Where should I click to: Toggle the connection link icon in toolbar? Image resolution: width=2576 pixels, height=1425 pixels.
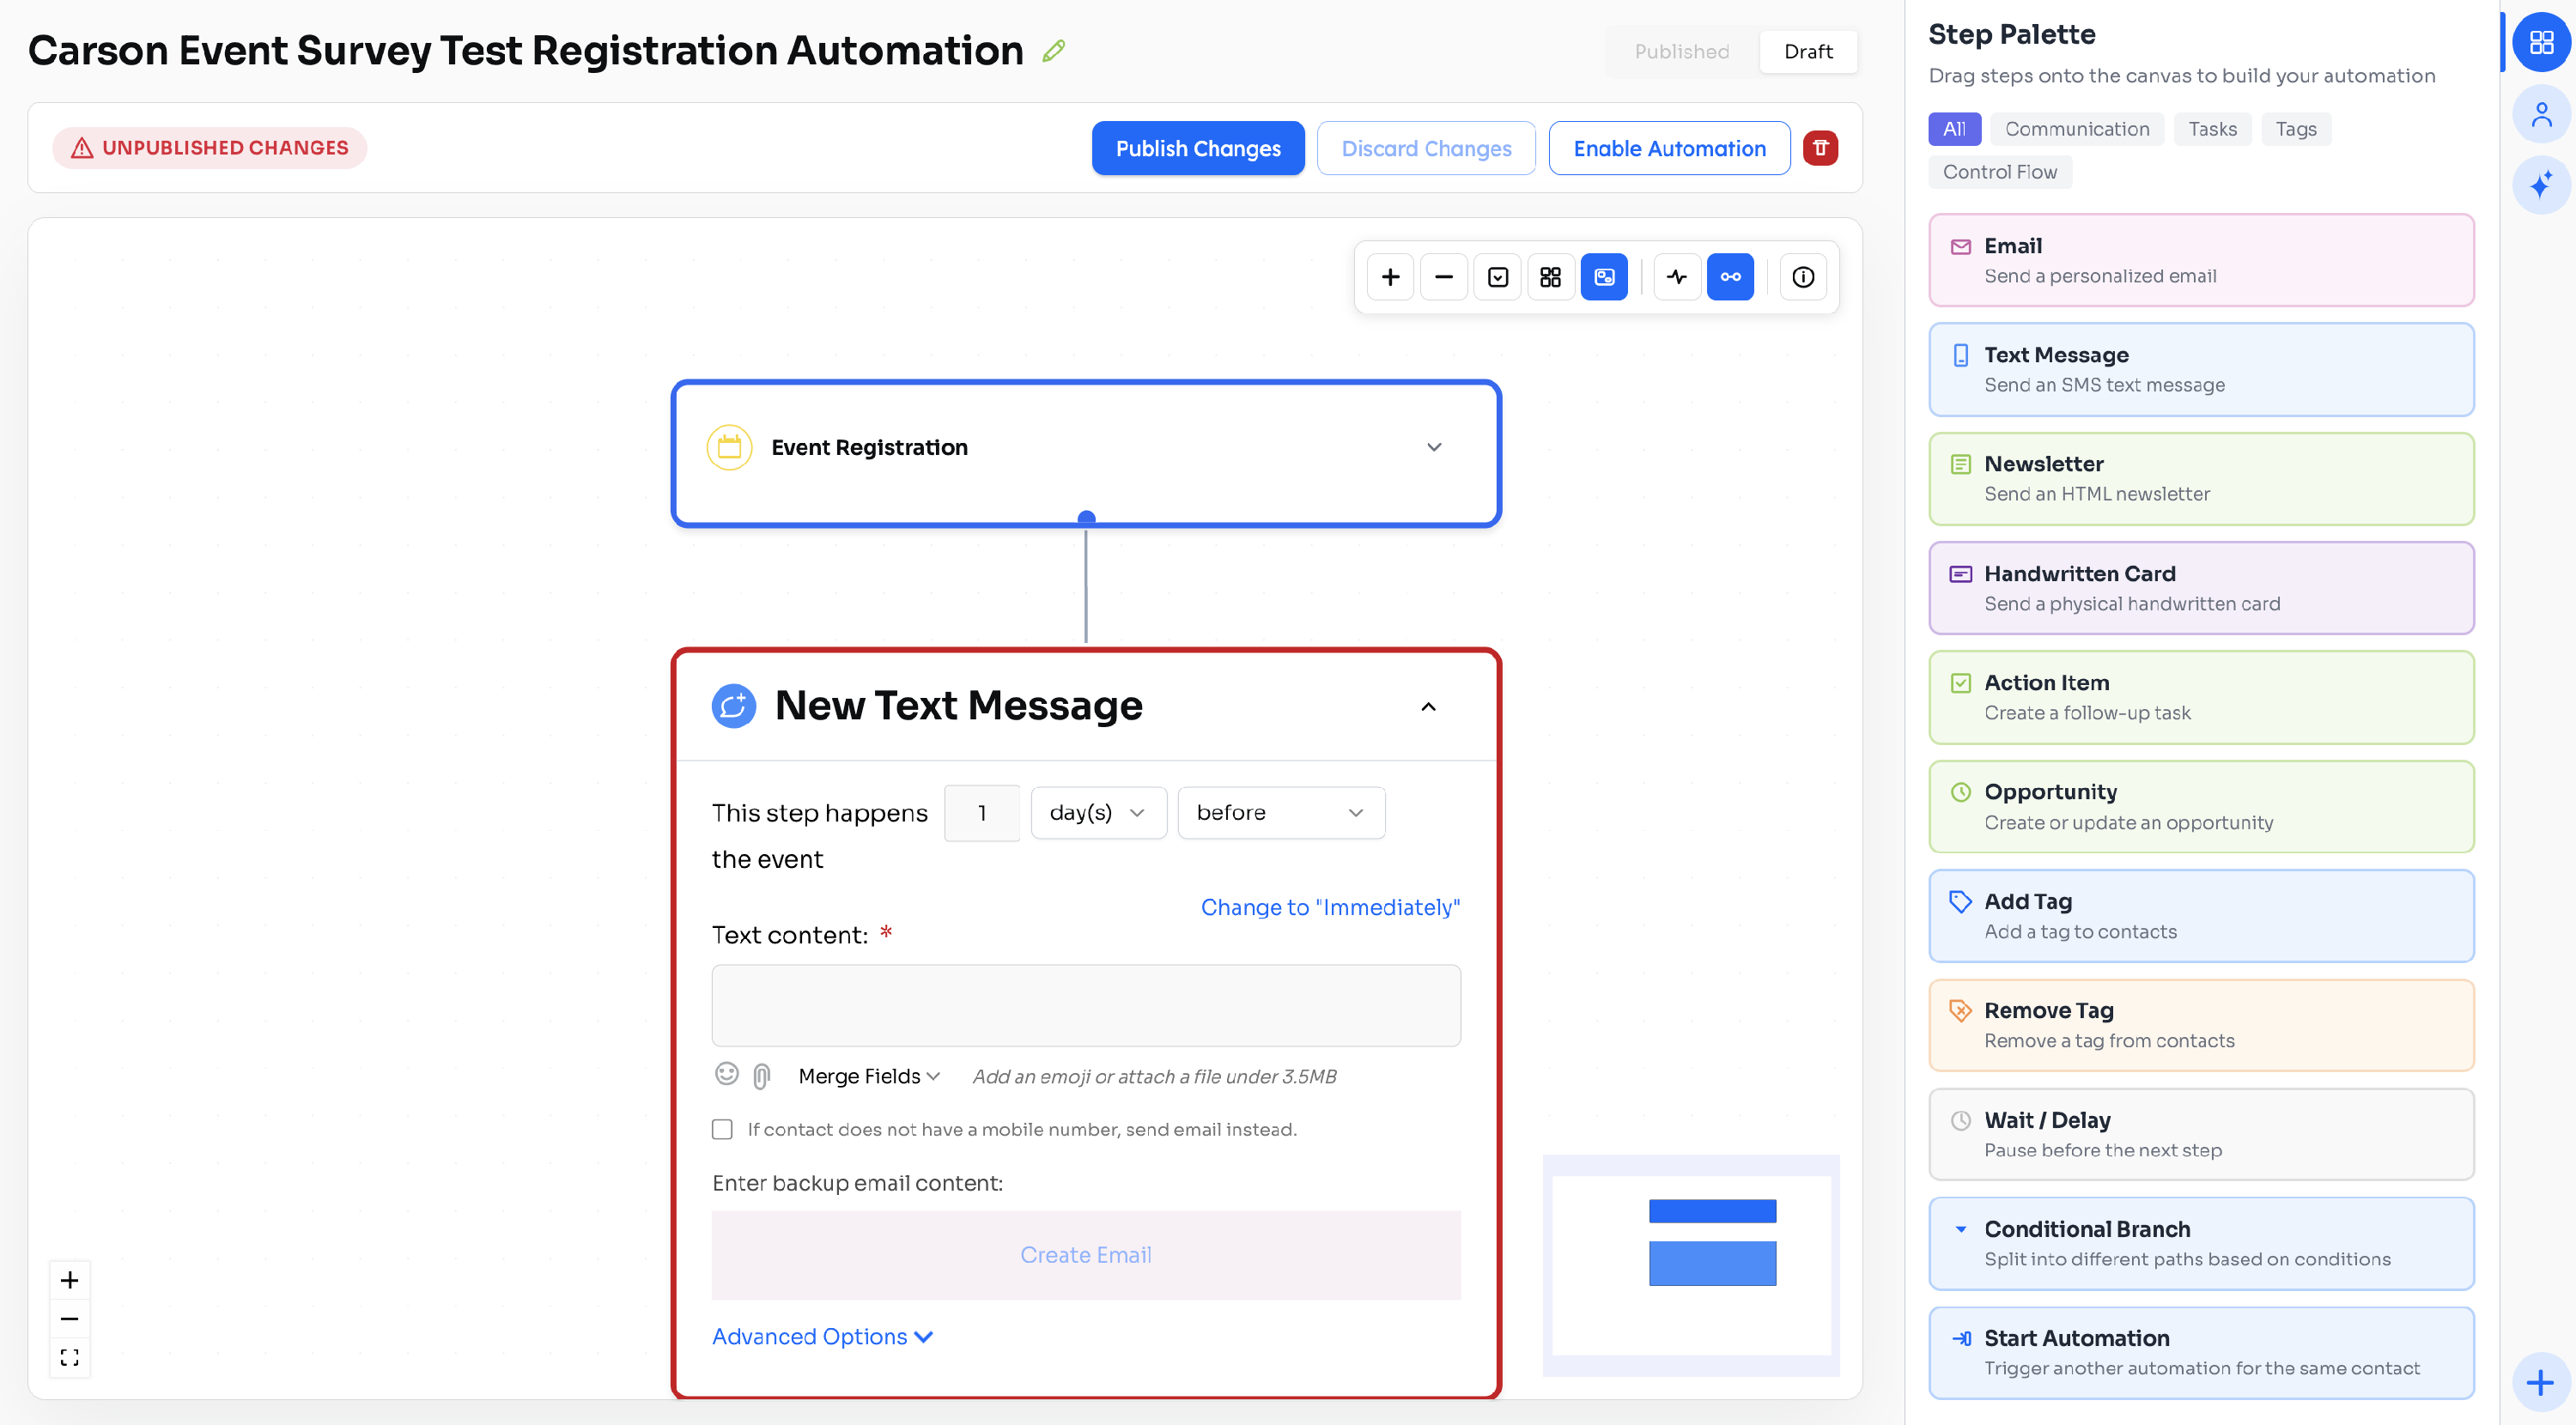tap(1730, 277)
